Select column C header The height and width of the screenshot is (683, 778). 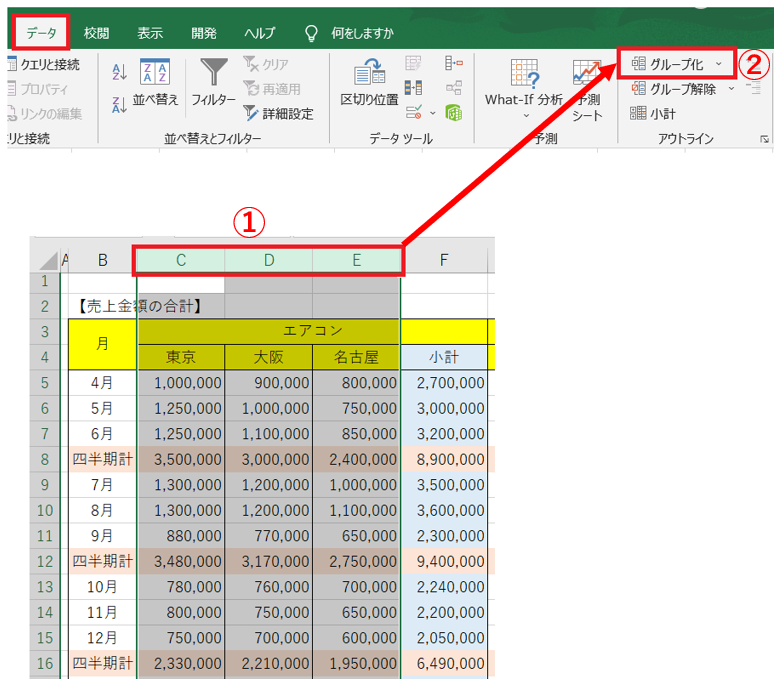coord(181,260)
